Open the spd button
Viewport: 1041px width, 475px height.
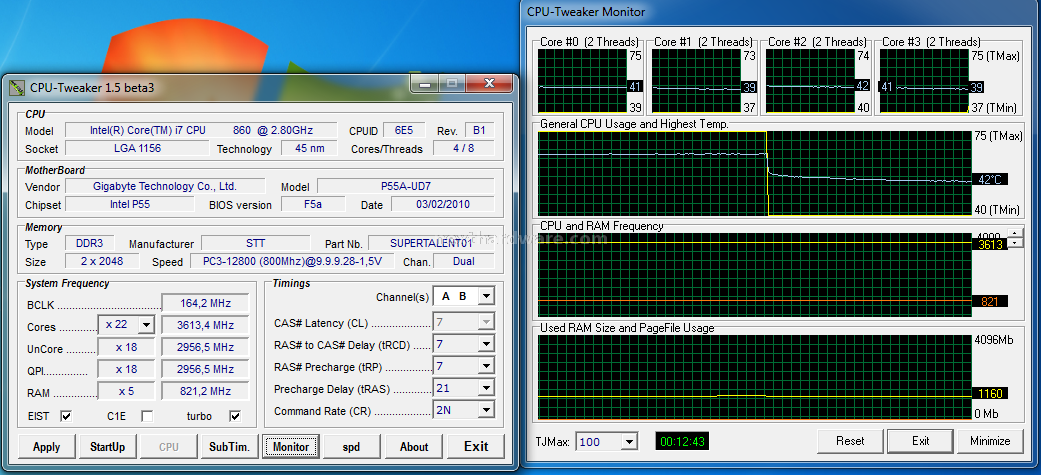tap(351, 446)
